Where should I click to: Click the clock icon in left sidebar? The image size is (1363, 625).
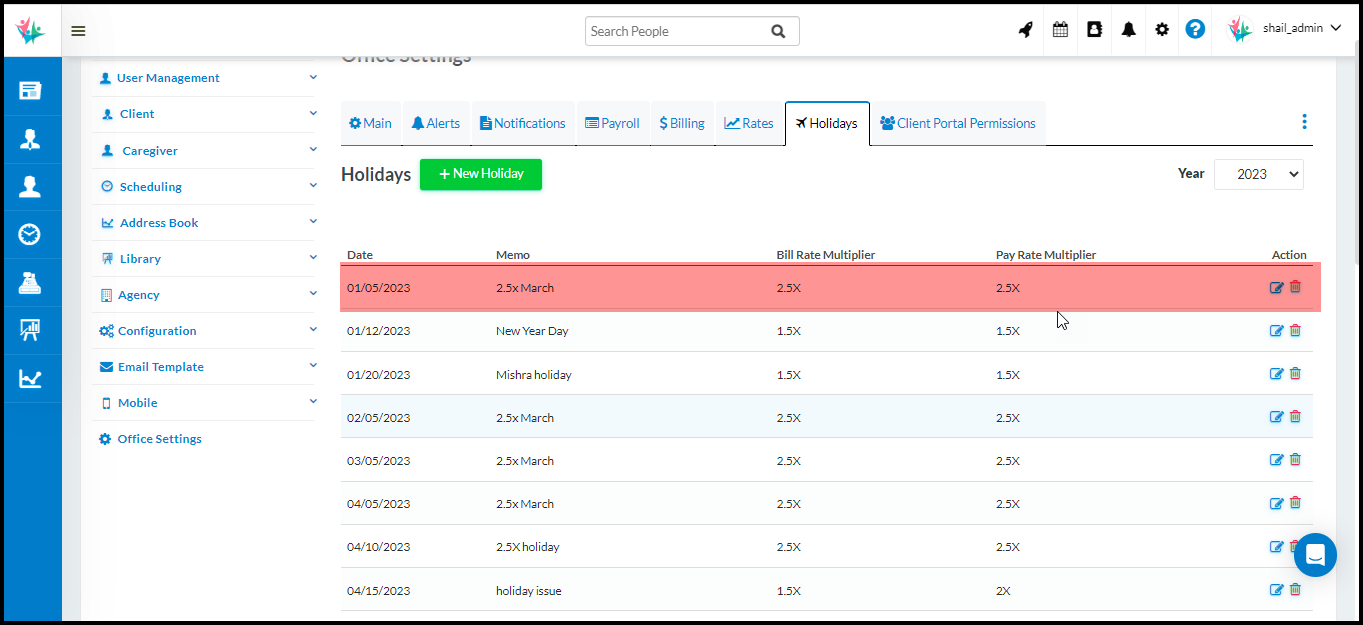pyautogui.click(x=30, y=234)
